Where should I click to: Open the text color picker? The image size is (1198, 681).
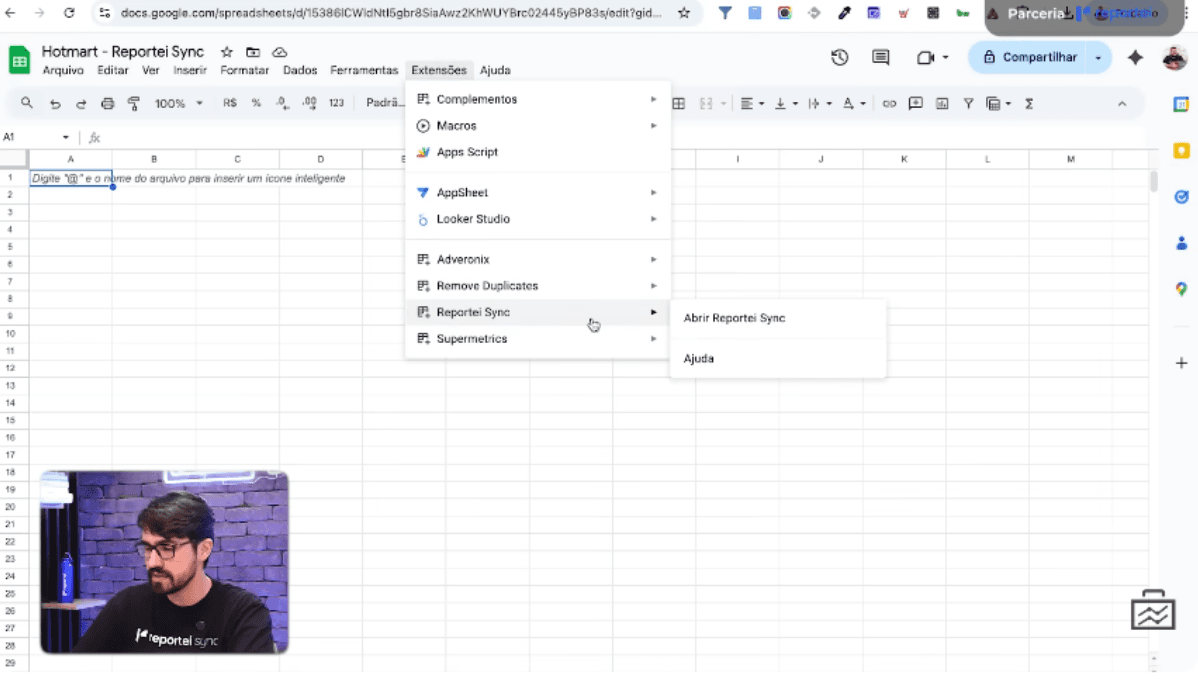click(x=849, y=103)
